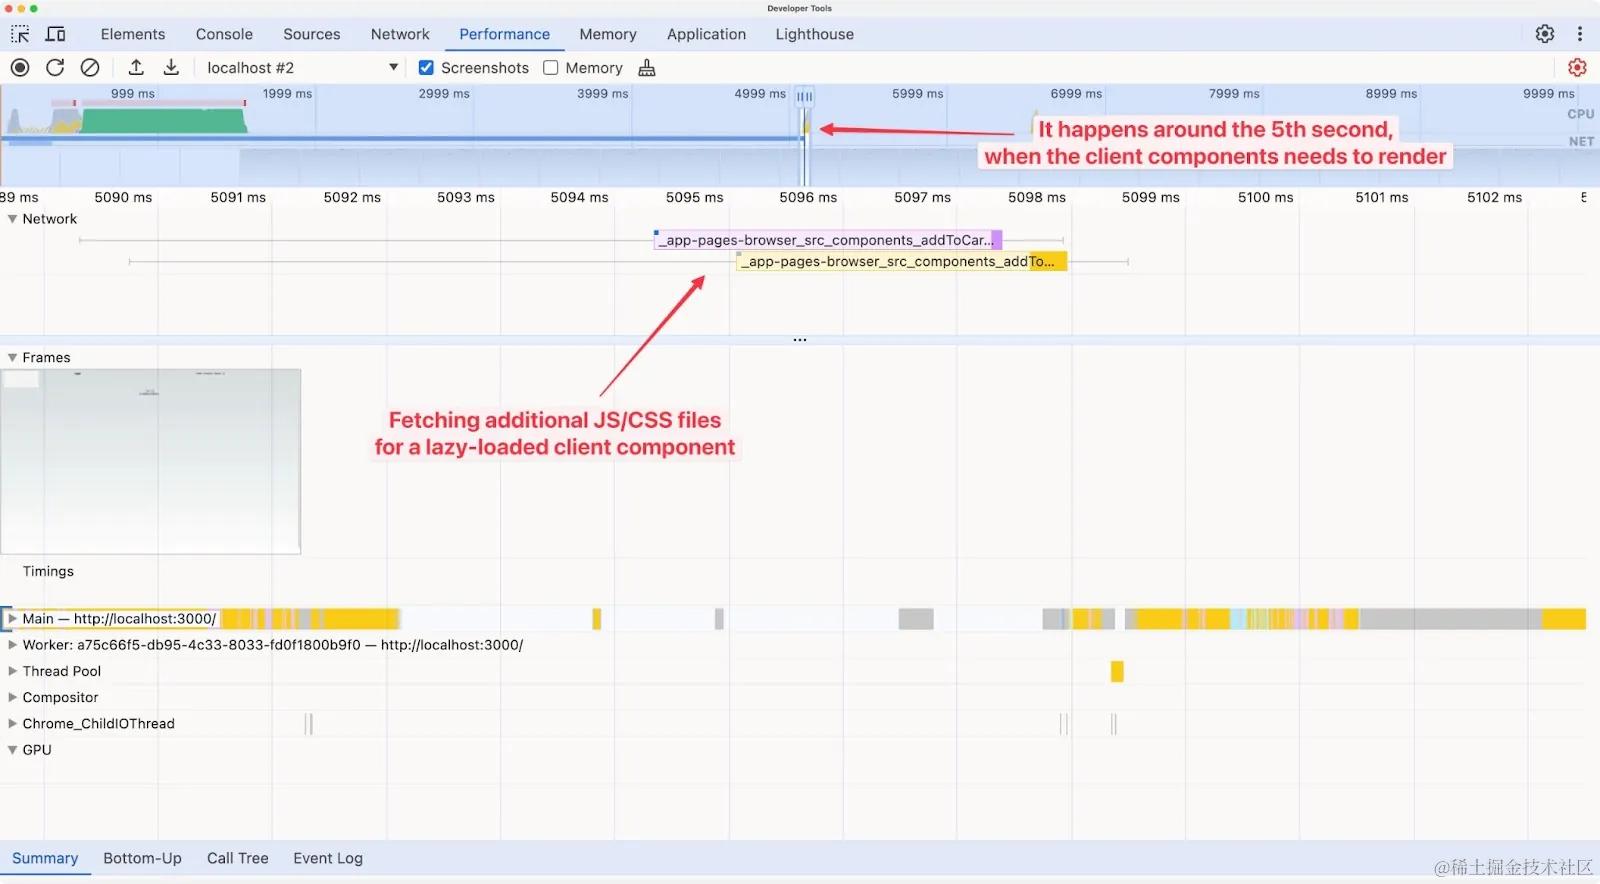The width and height of the screenshot is (1600, 884).
Task: Switch to the Console tab
Action: pos(224,34)
